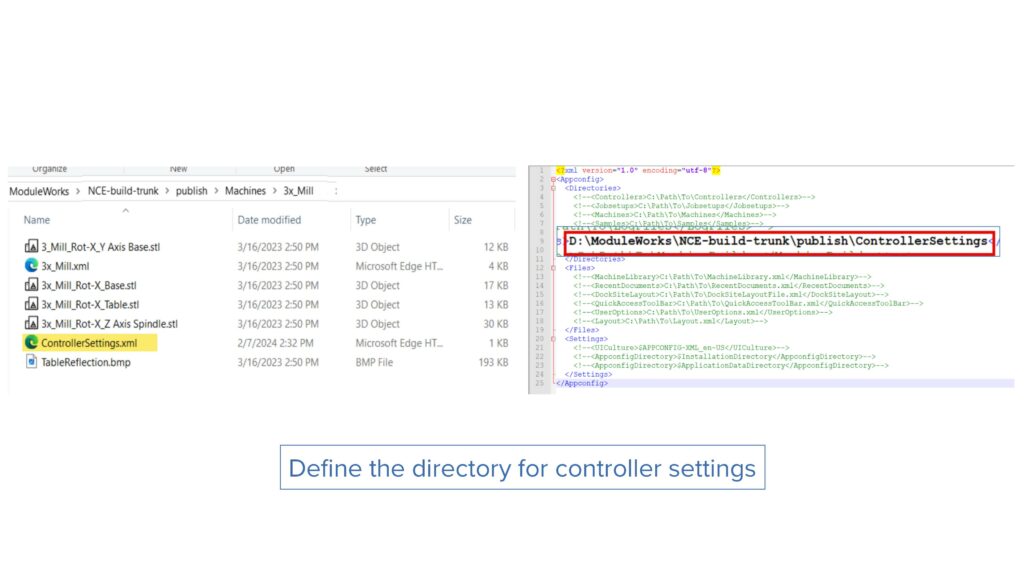
Task: Select the 3_Mill_Rot-X_Y Axis Base.stl file icon
Action: (x=31, y=247)
